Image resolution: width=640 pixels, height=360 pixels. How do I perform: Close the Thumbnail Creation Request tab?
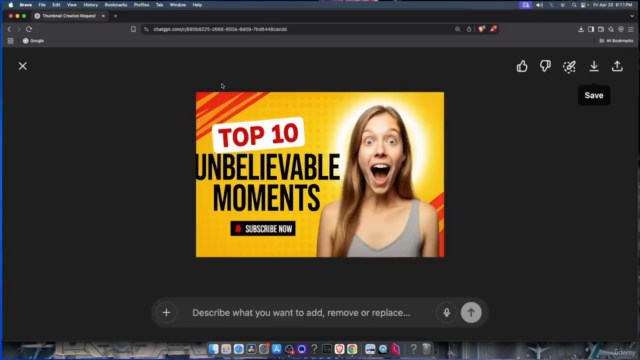(103, 16)
